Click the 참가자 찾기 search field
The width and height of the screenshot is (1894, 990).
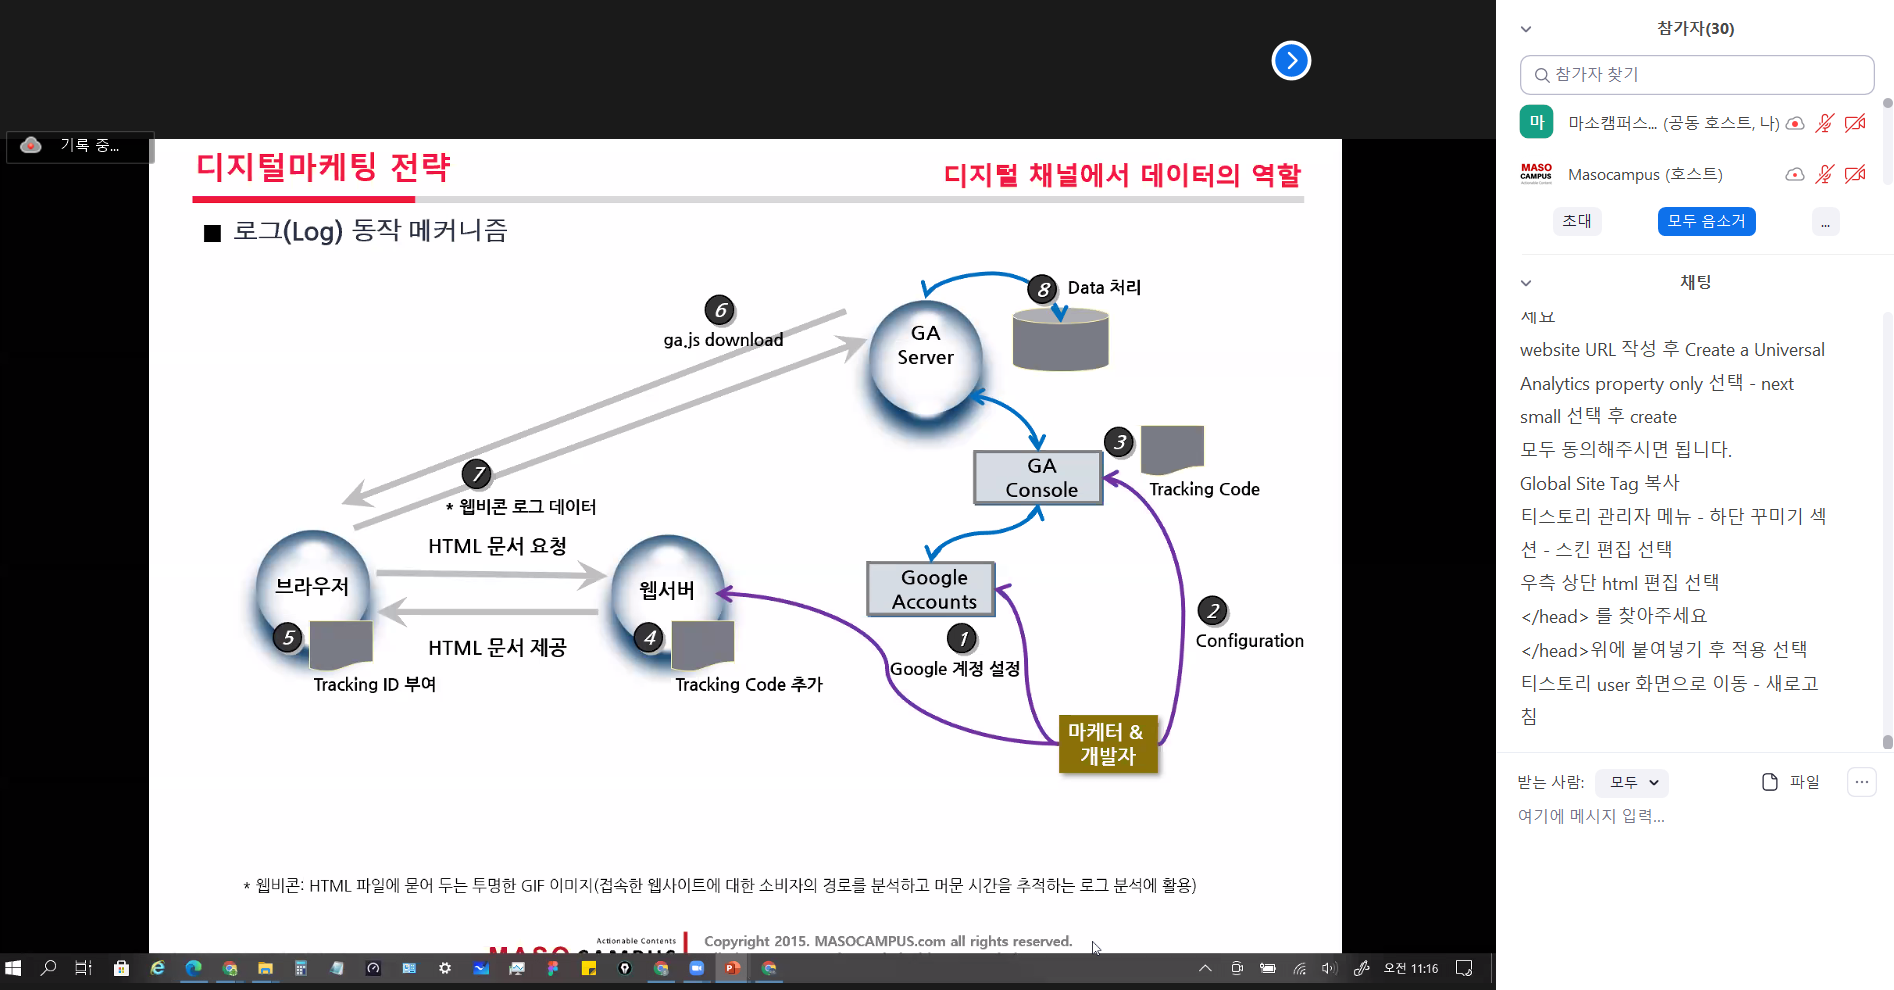tap(1697, 75)
